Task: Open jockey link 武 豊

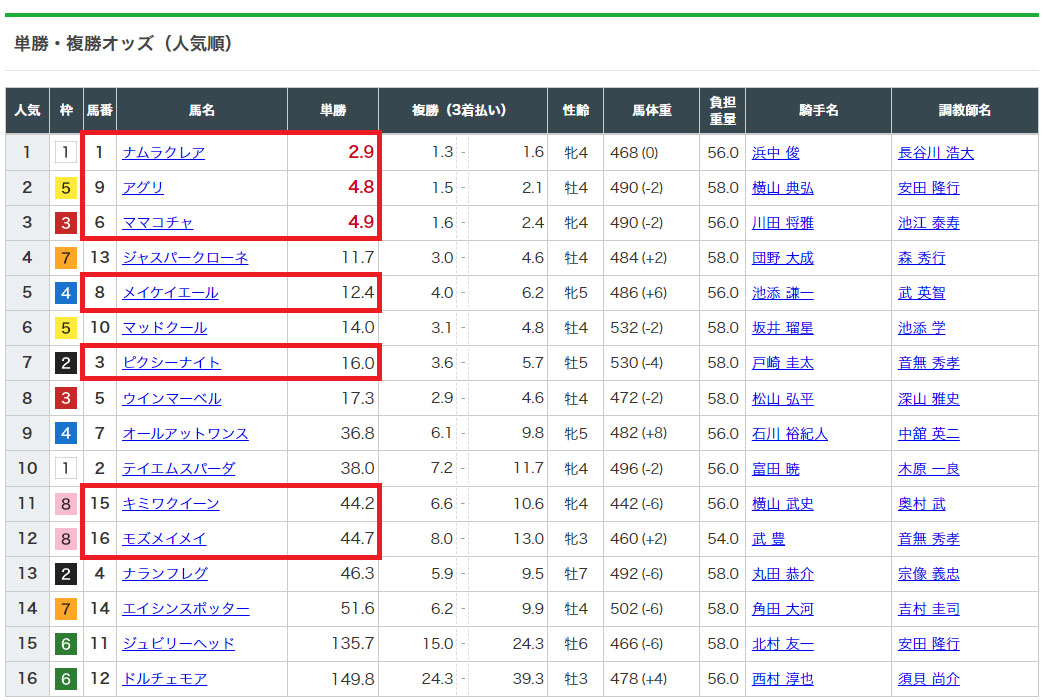Action: [x=768, y=538]
